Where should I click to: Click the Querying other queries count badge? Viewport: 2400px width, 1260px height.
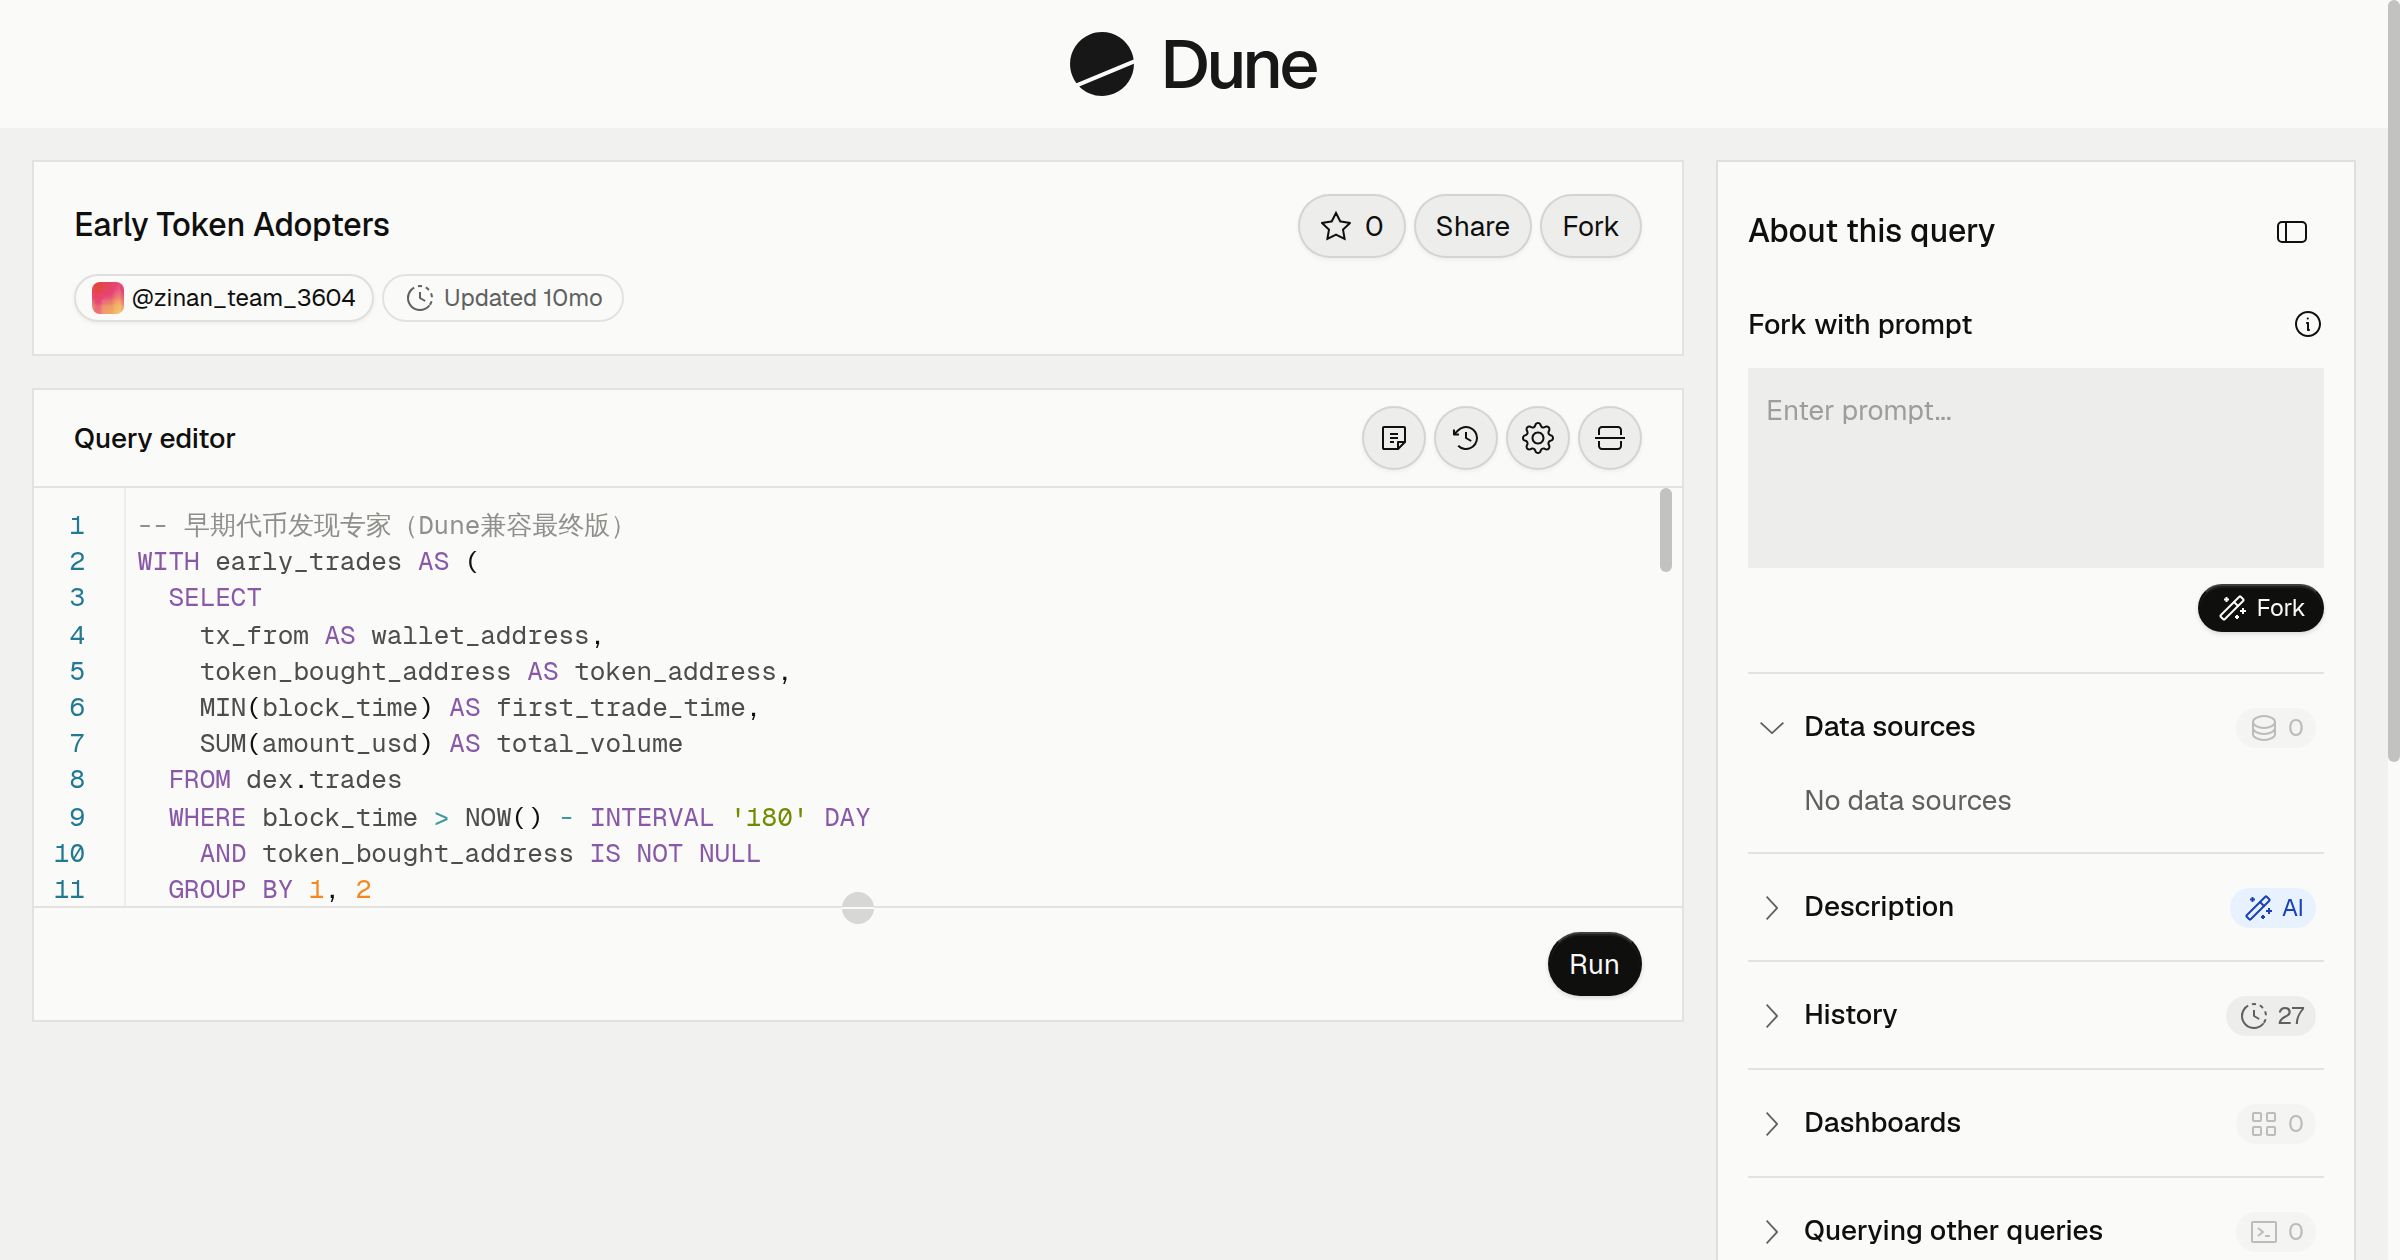click(x=2276, y=1232)
